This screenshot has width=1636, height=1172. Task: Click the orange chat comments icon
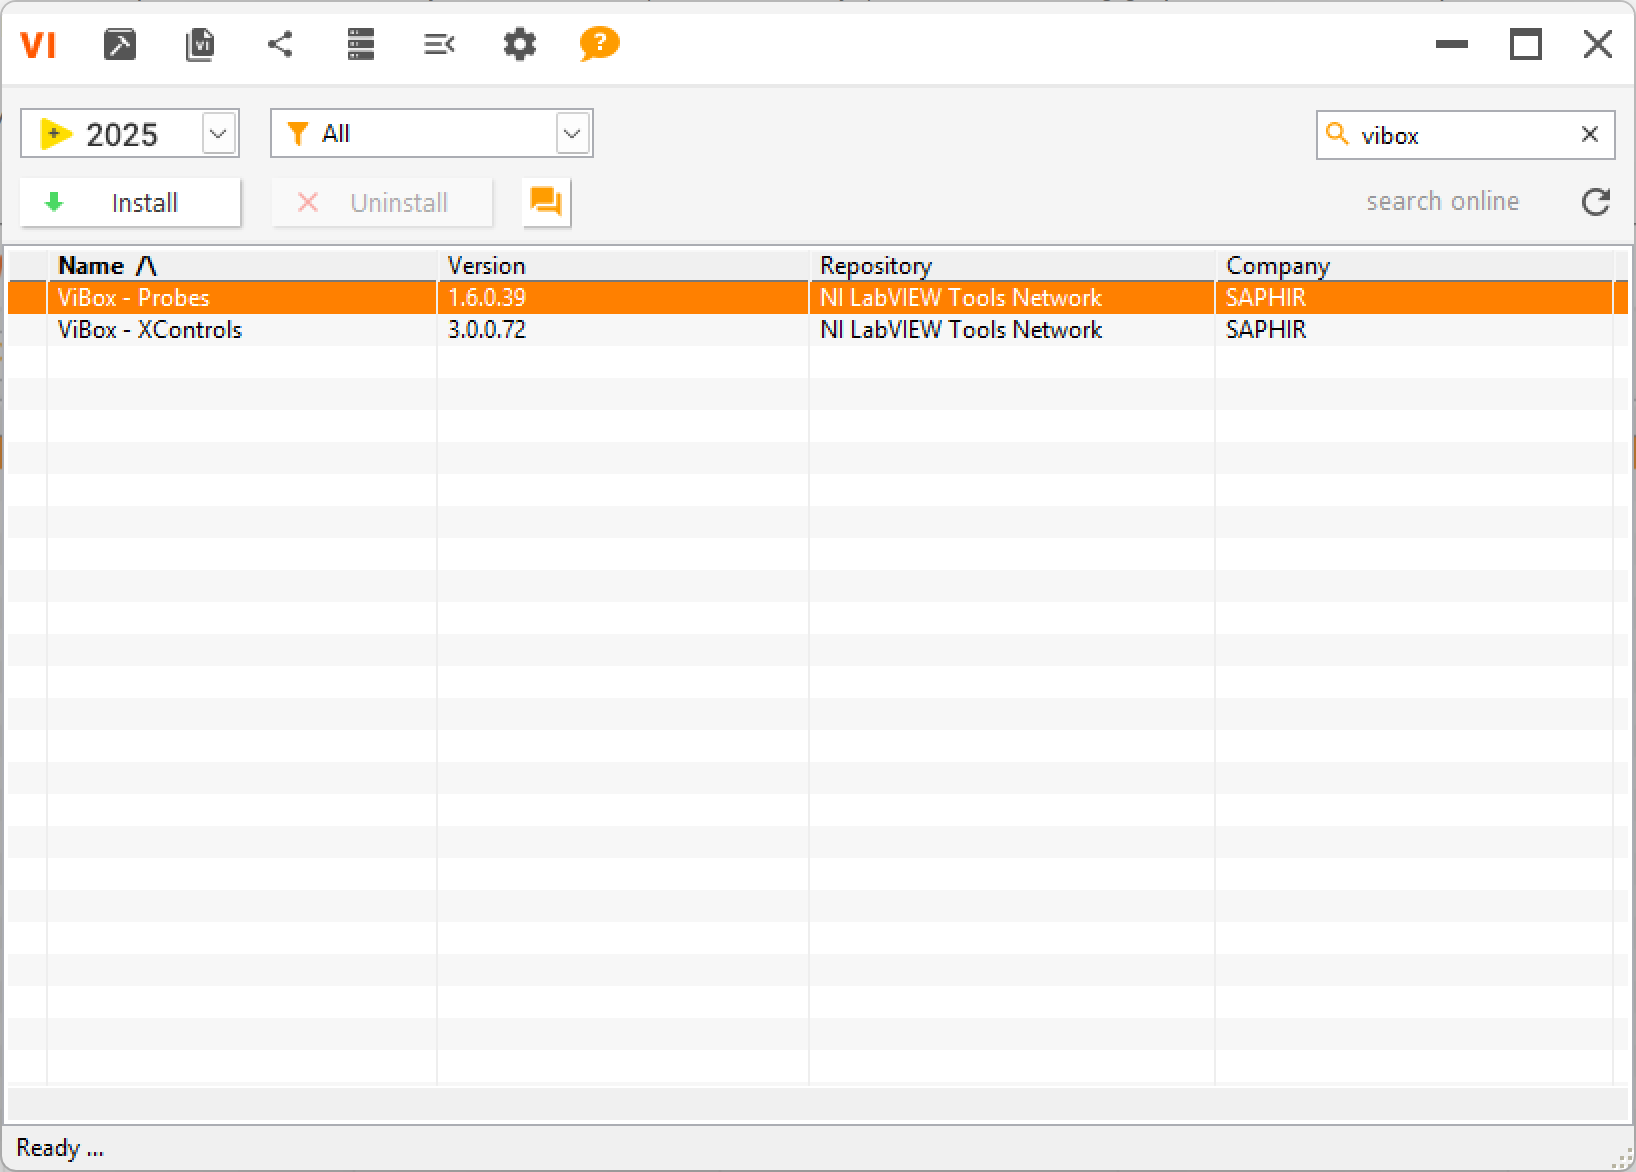(546, 203)
